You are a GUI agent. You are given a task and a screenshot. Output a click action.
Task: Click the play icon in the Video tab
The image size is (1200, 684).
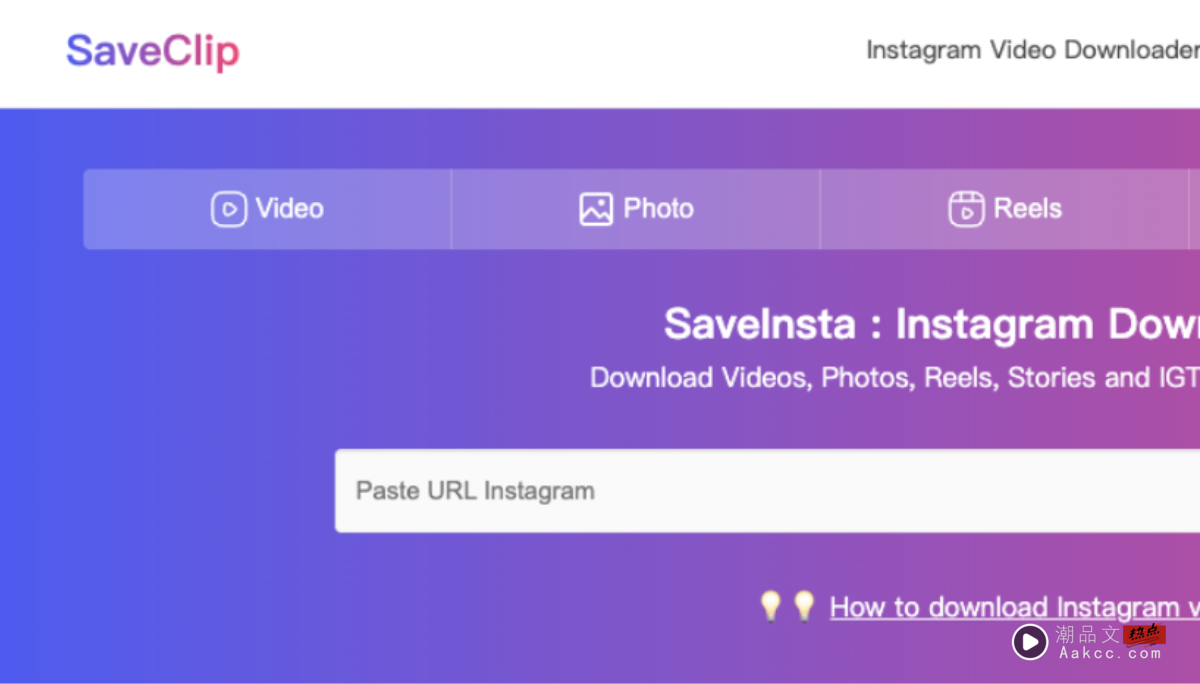(x=228, y=209)
